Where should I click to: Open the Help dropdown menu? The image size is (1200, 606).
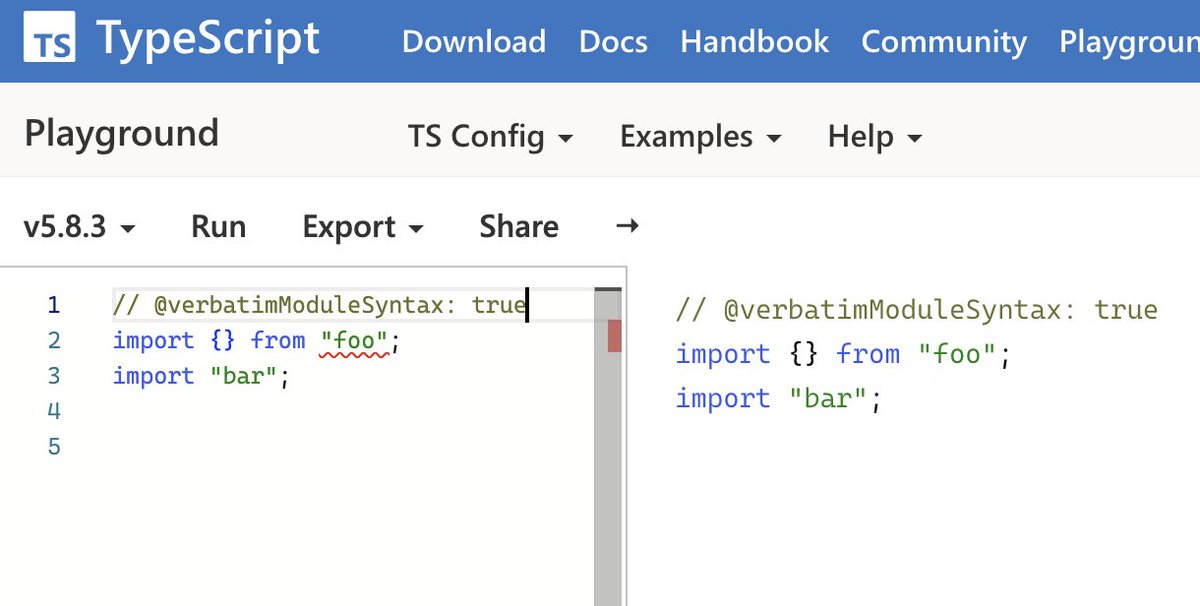[x=875, y=136]
